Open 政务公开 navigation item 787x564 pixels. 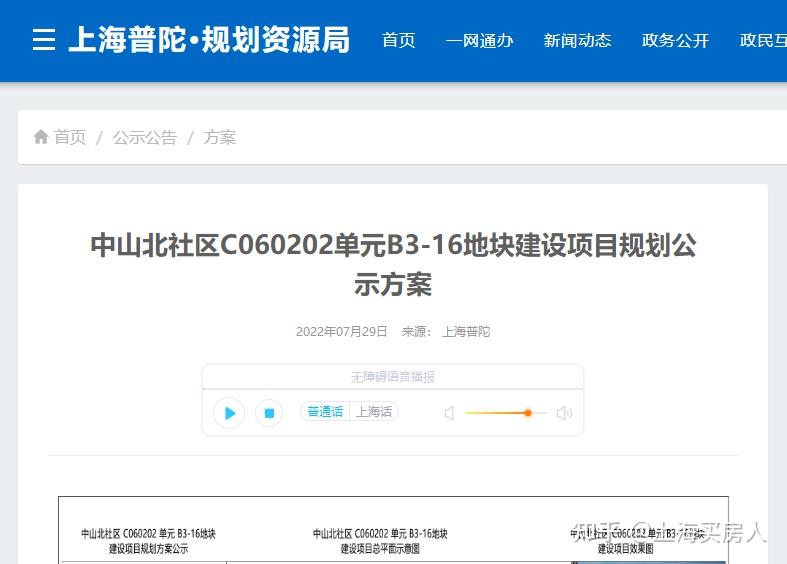[675, 40]
